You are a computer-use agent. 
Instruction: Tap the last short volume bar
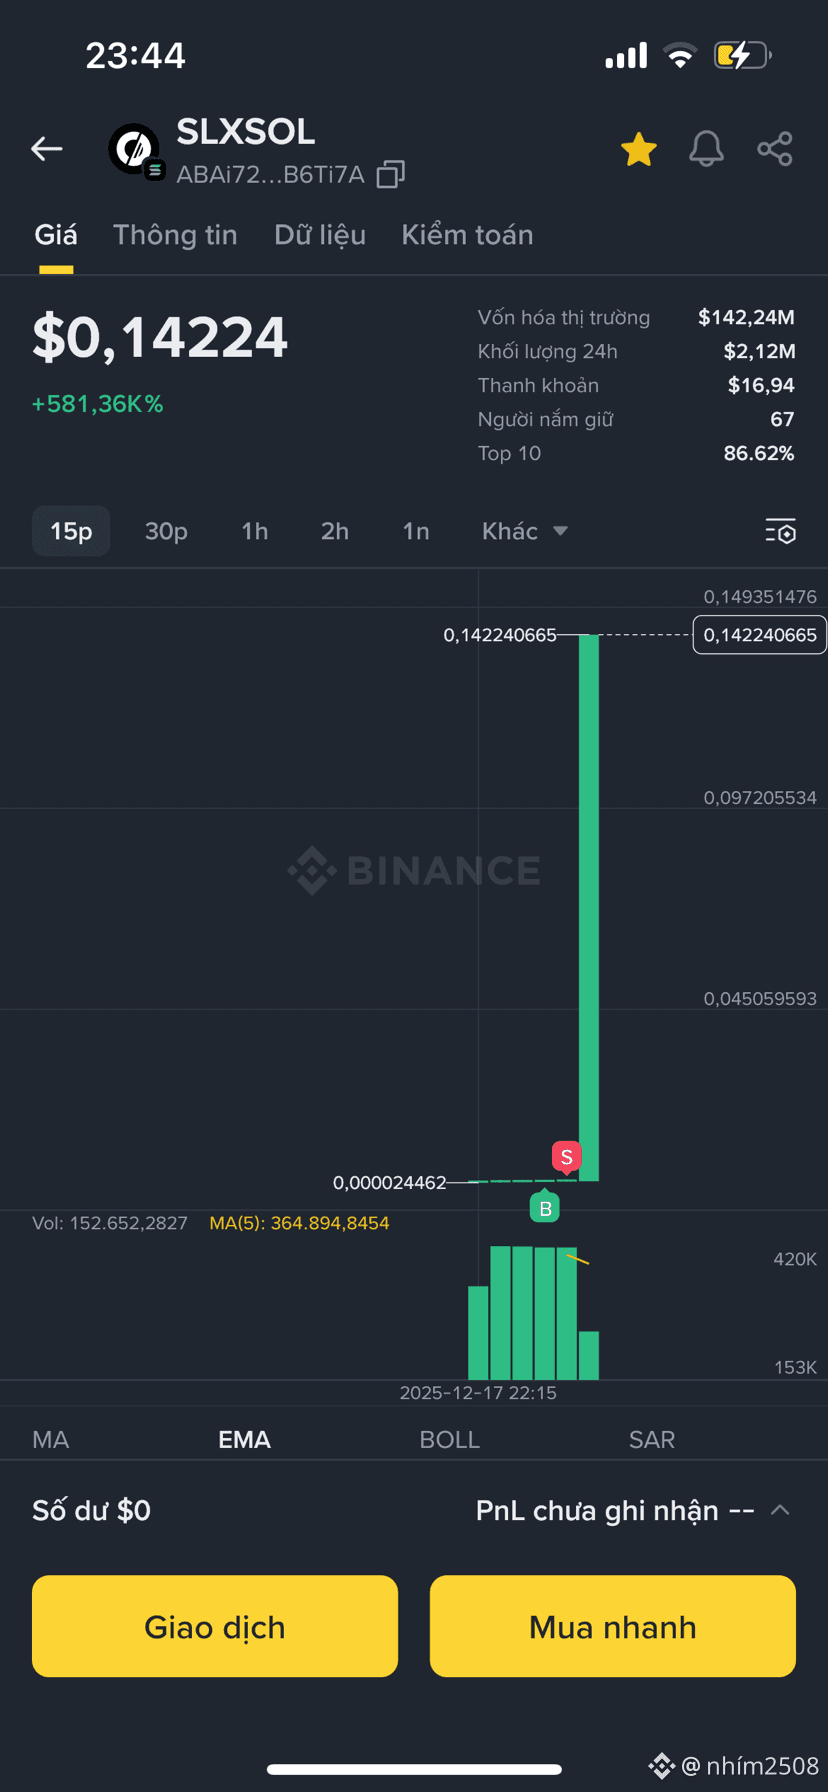point(589,1356)
